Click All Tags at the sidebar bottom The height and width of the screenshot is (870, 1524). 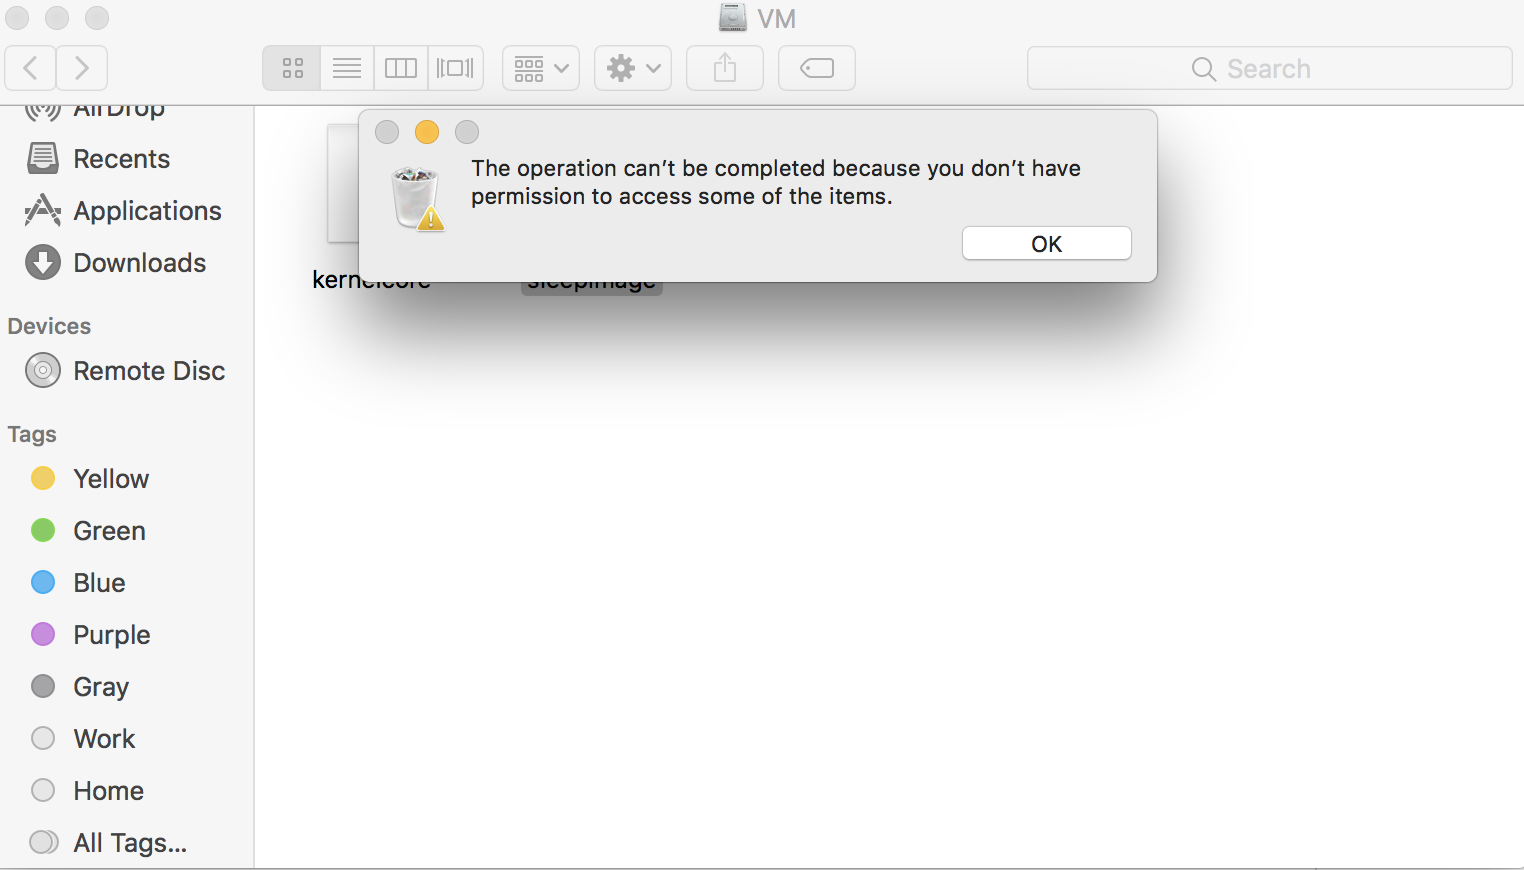129,842
